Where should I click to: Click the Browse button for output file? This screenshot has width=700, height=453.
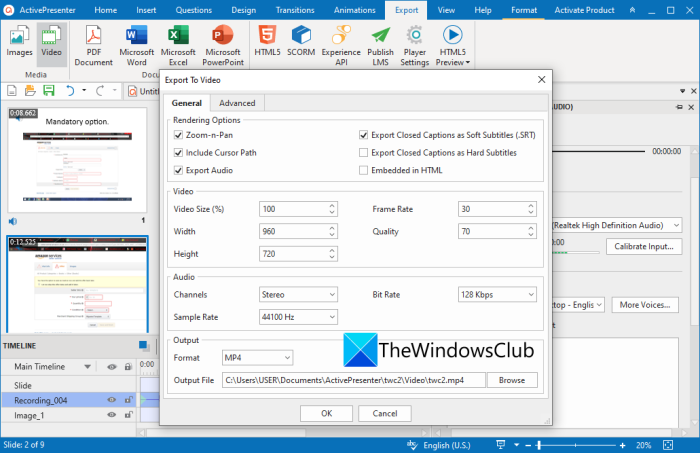pos(512,380)
